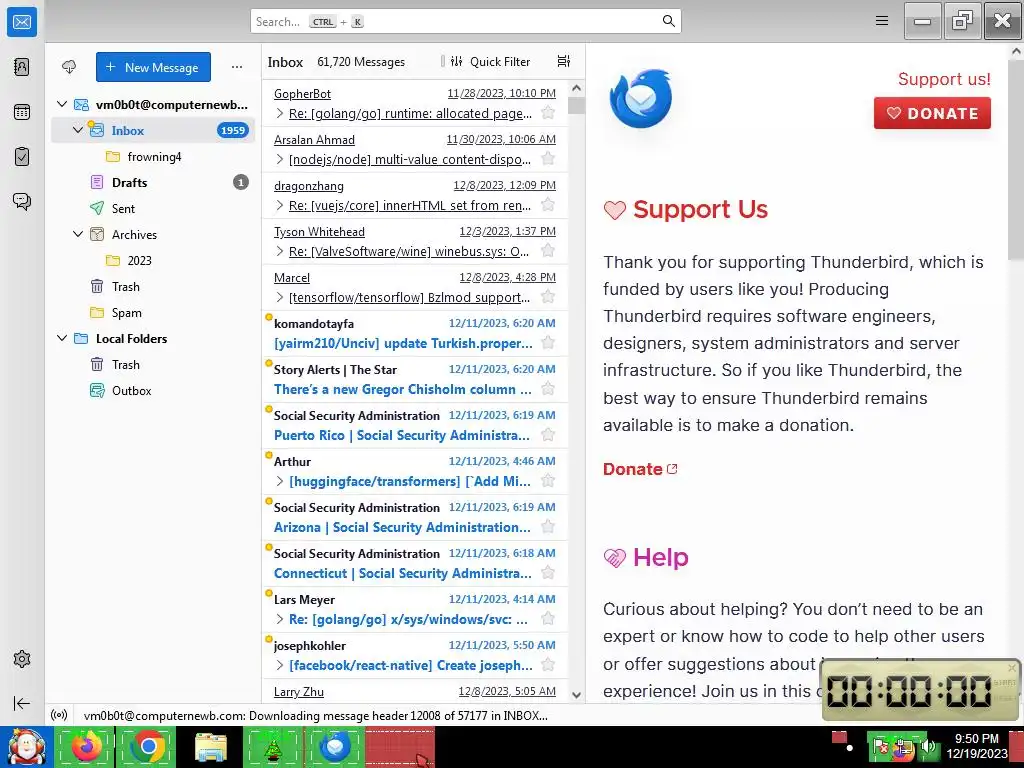Follow the Donate link below Support Us
Image resolution: width=1024 pixels, height=768 pixels.
(x=640, y=469)
